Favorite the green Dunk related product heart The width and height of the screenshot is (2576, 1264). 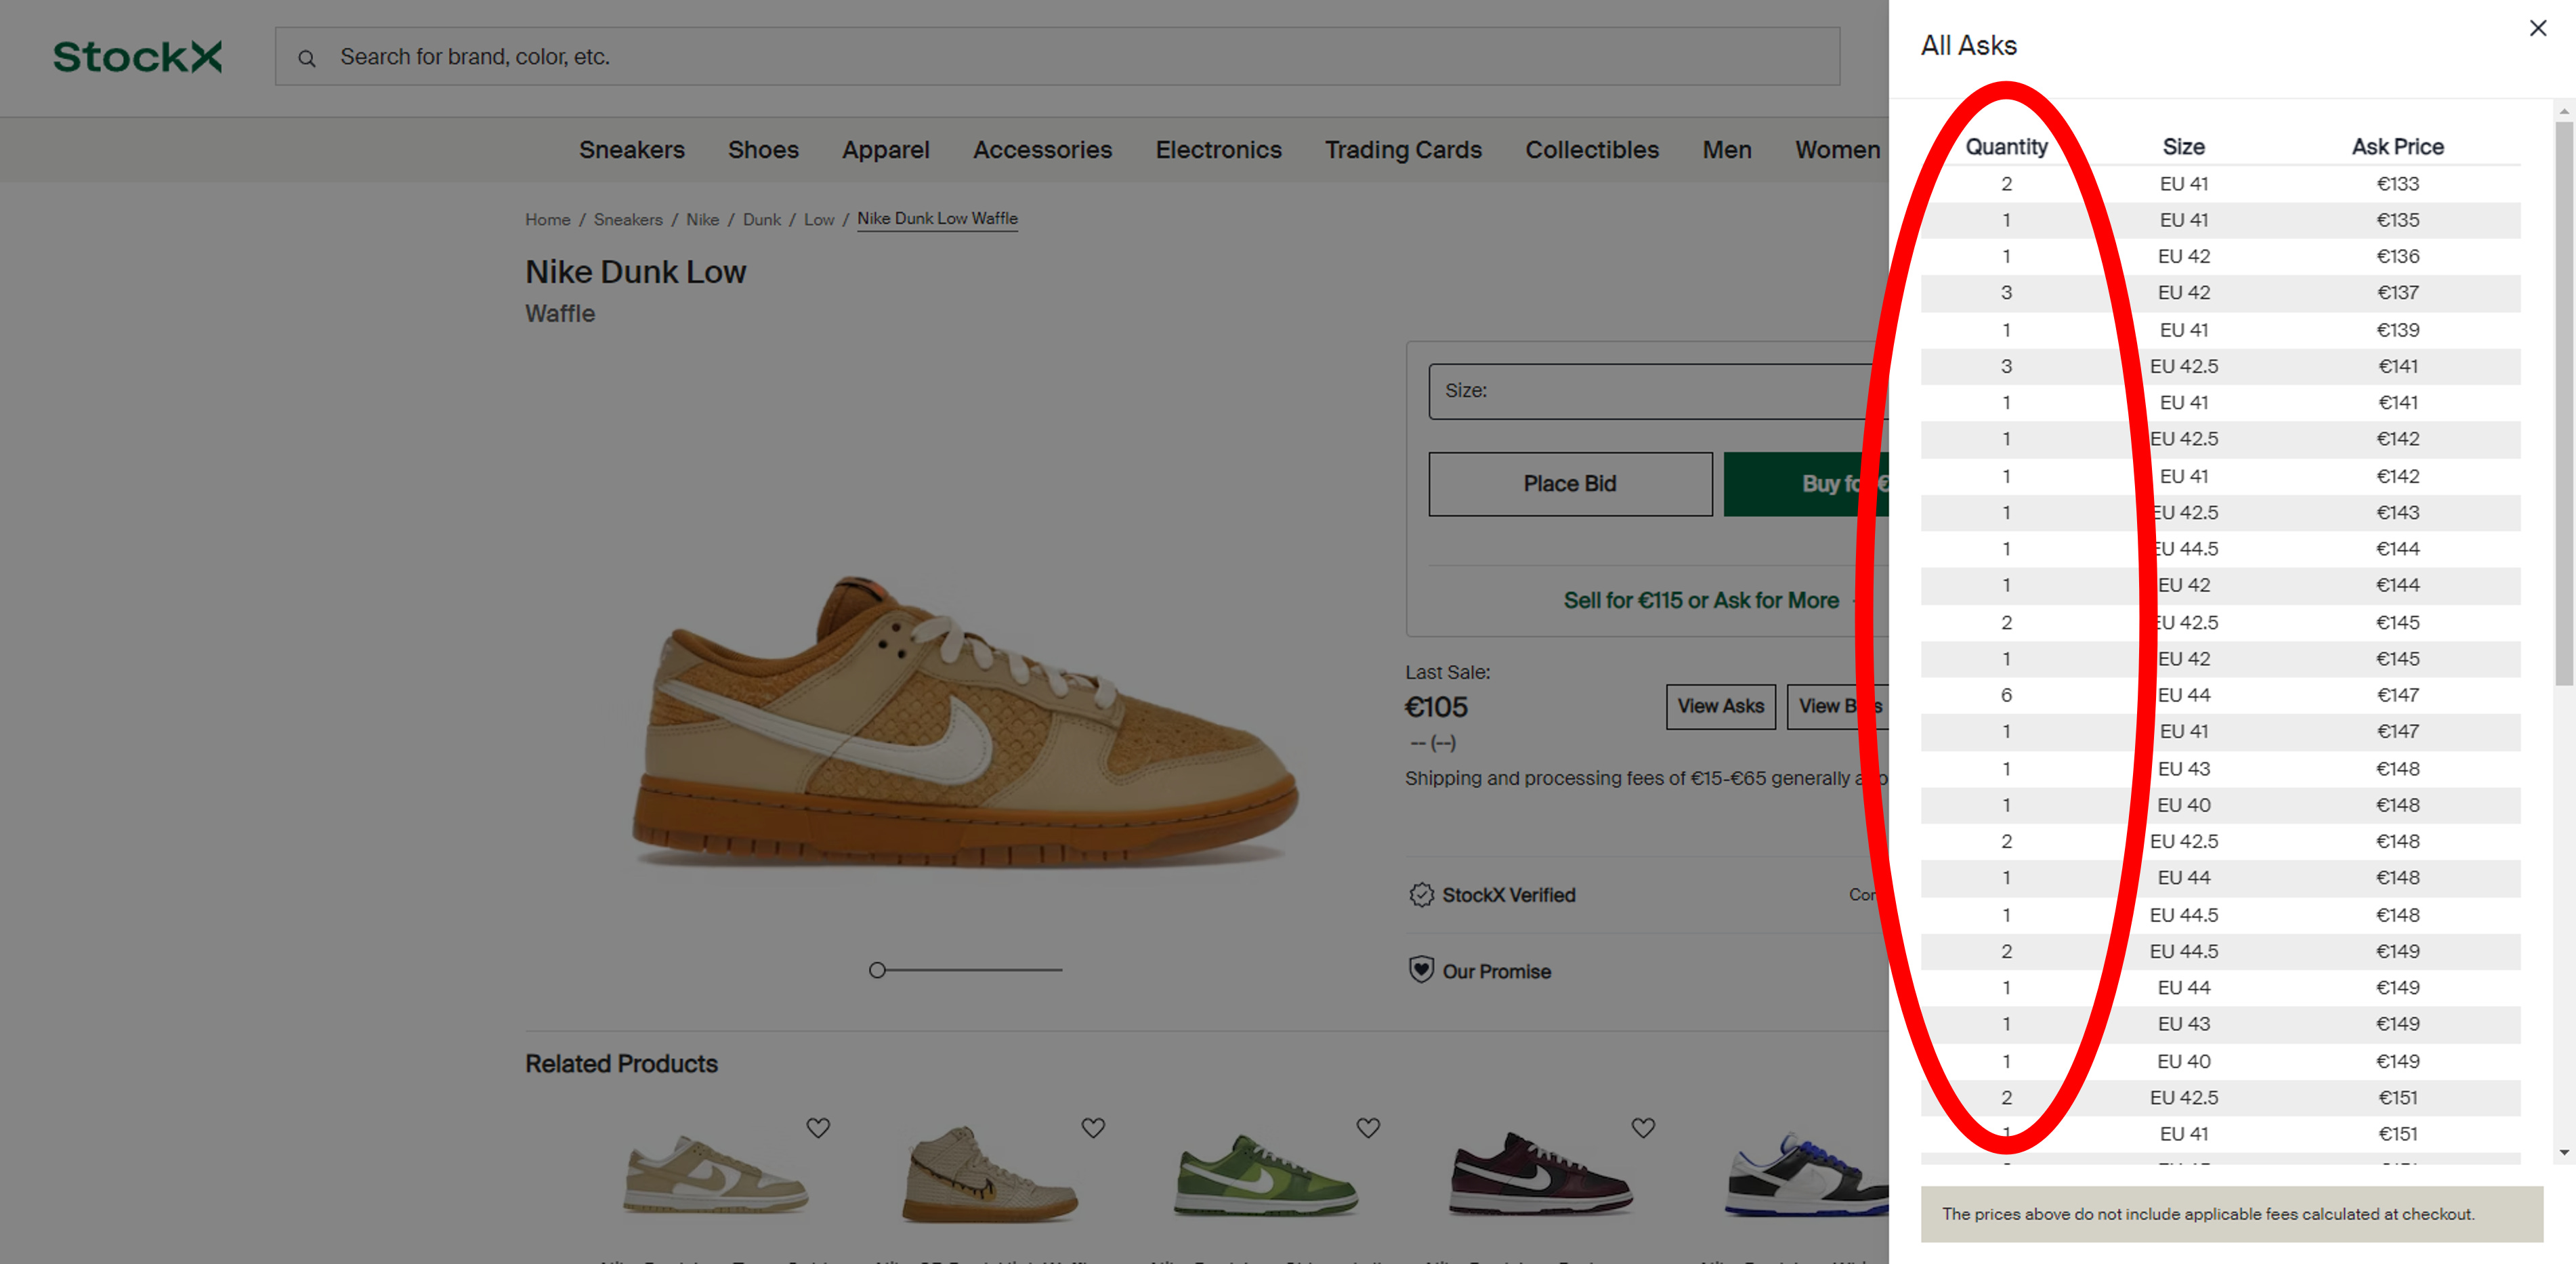pos(1368,1128)
